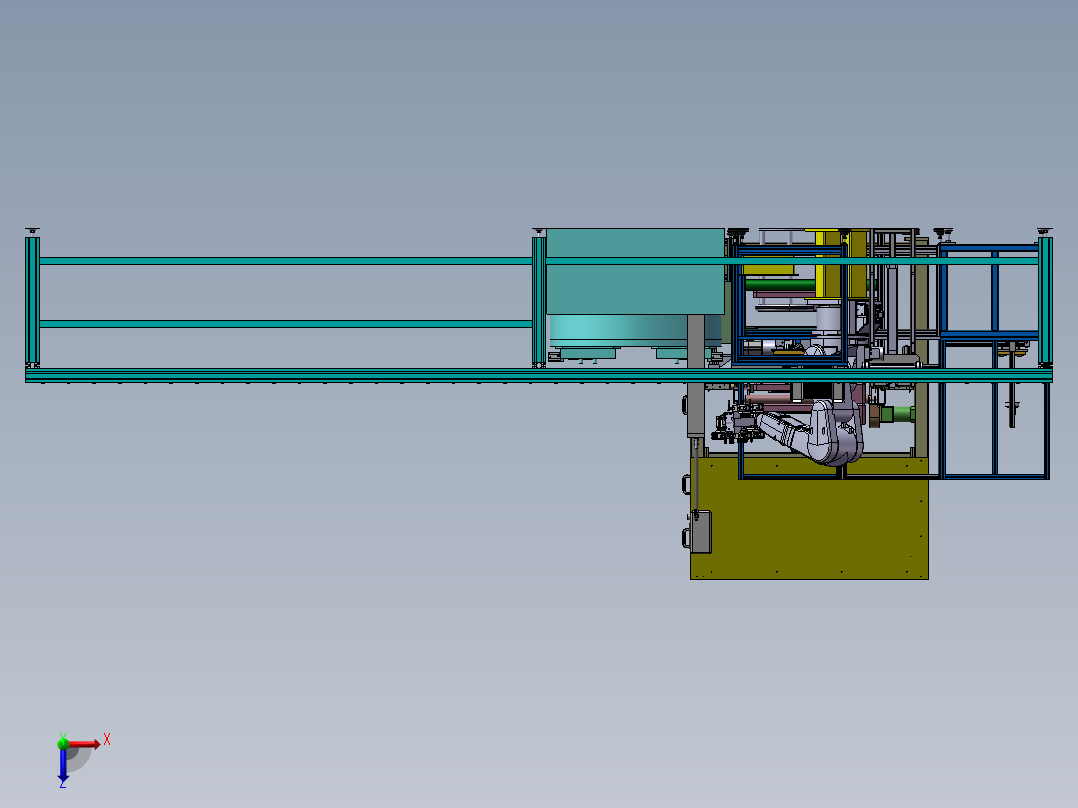Screen dimensions: 1078x808
Task: Click the green Y axis dot of triad
Action: pyautogui.click(x=63, y=743)
